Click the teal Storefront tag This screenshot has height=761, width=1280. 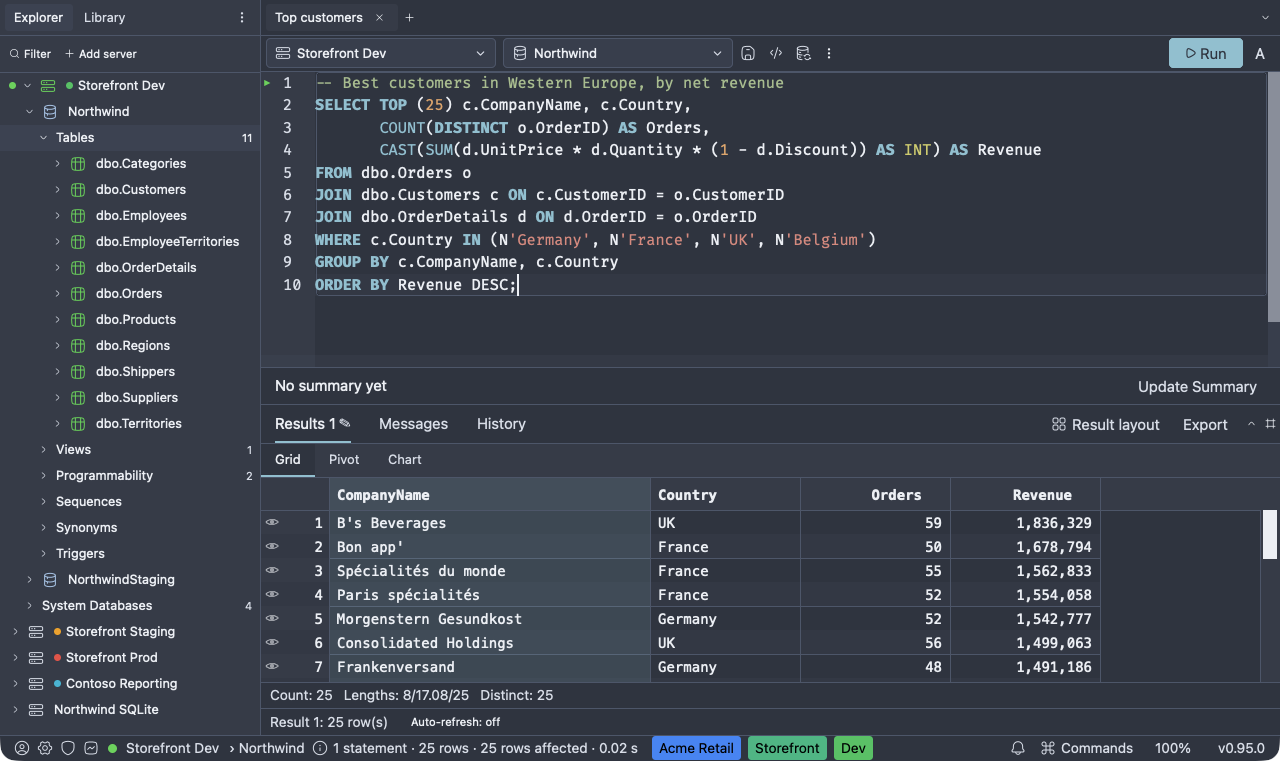(x=788, y=748)
